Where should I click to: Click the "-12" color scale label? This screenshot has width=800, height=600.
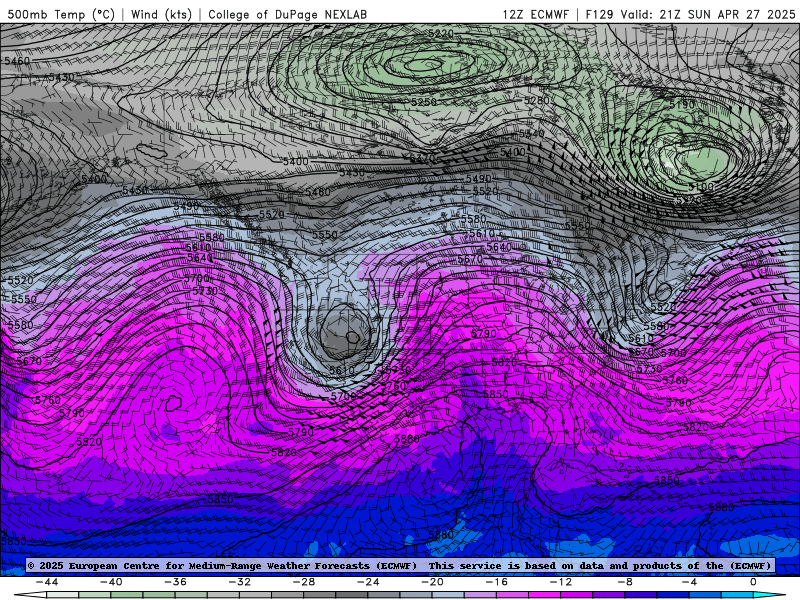[x=561, y=582]
